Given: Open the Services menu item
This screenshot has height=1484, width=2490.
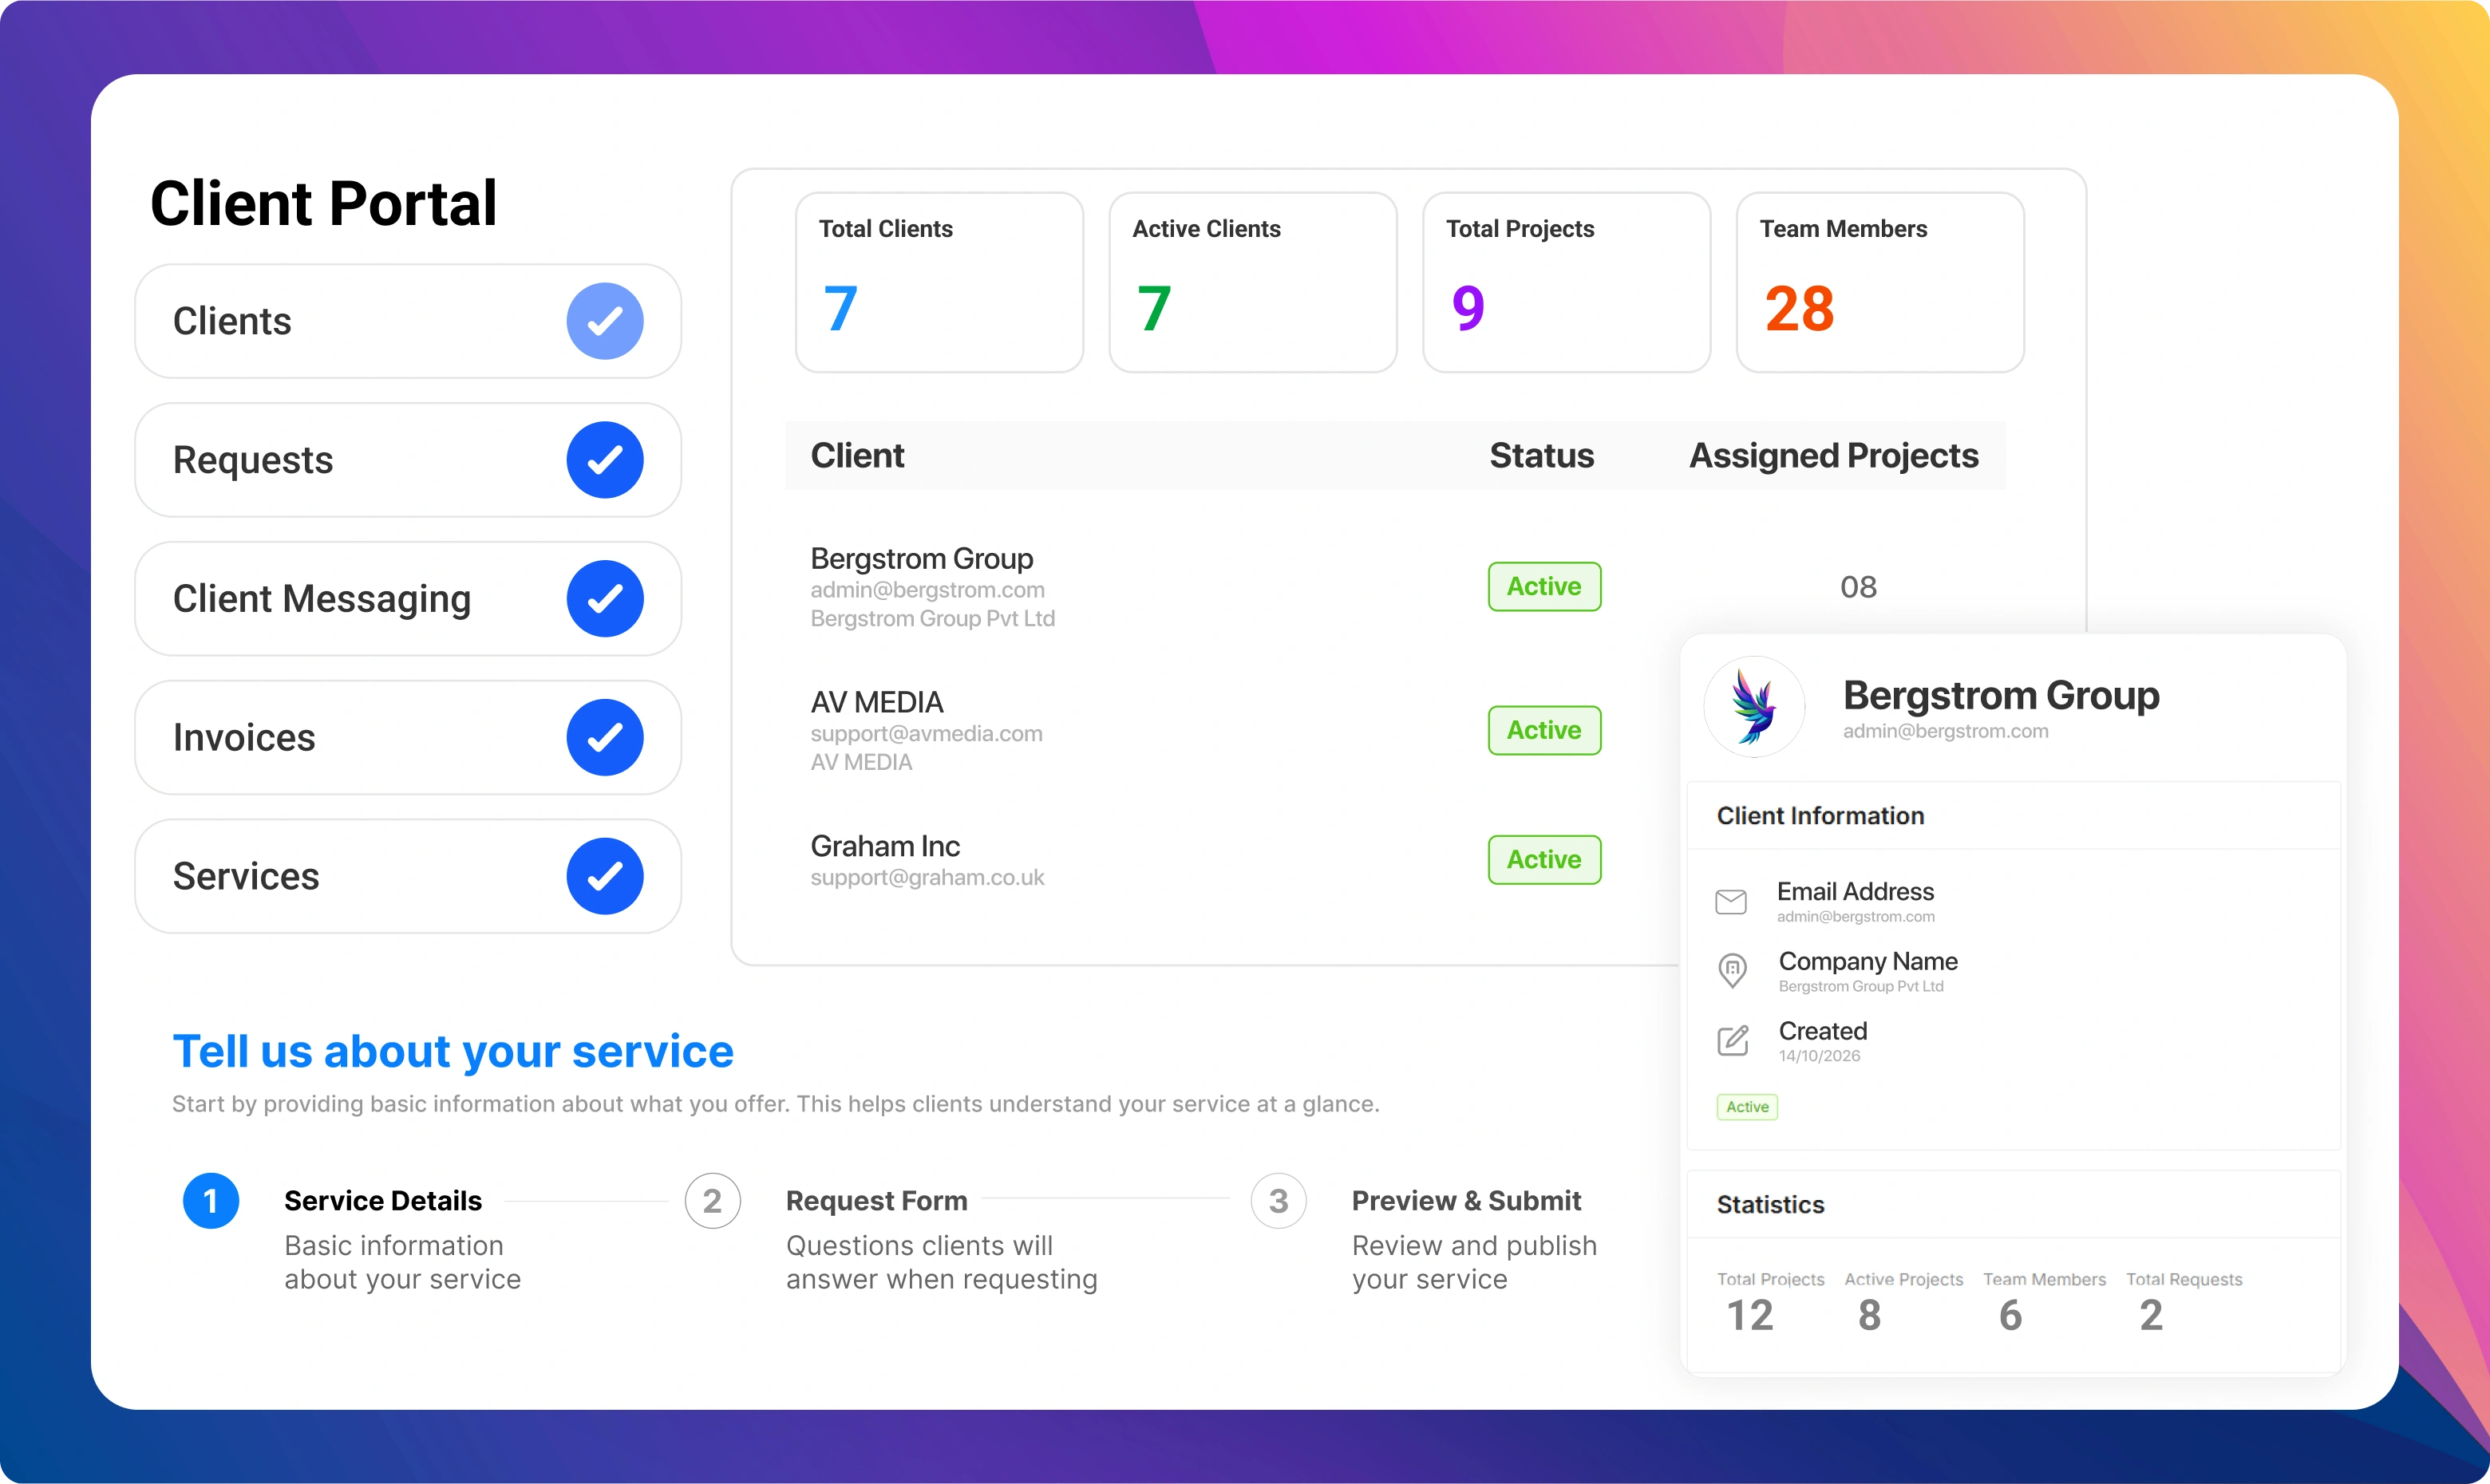Looking at the screenshot, I should 408,877.
